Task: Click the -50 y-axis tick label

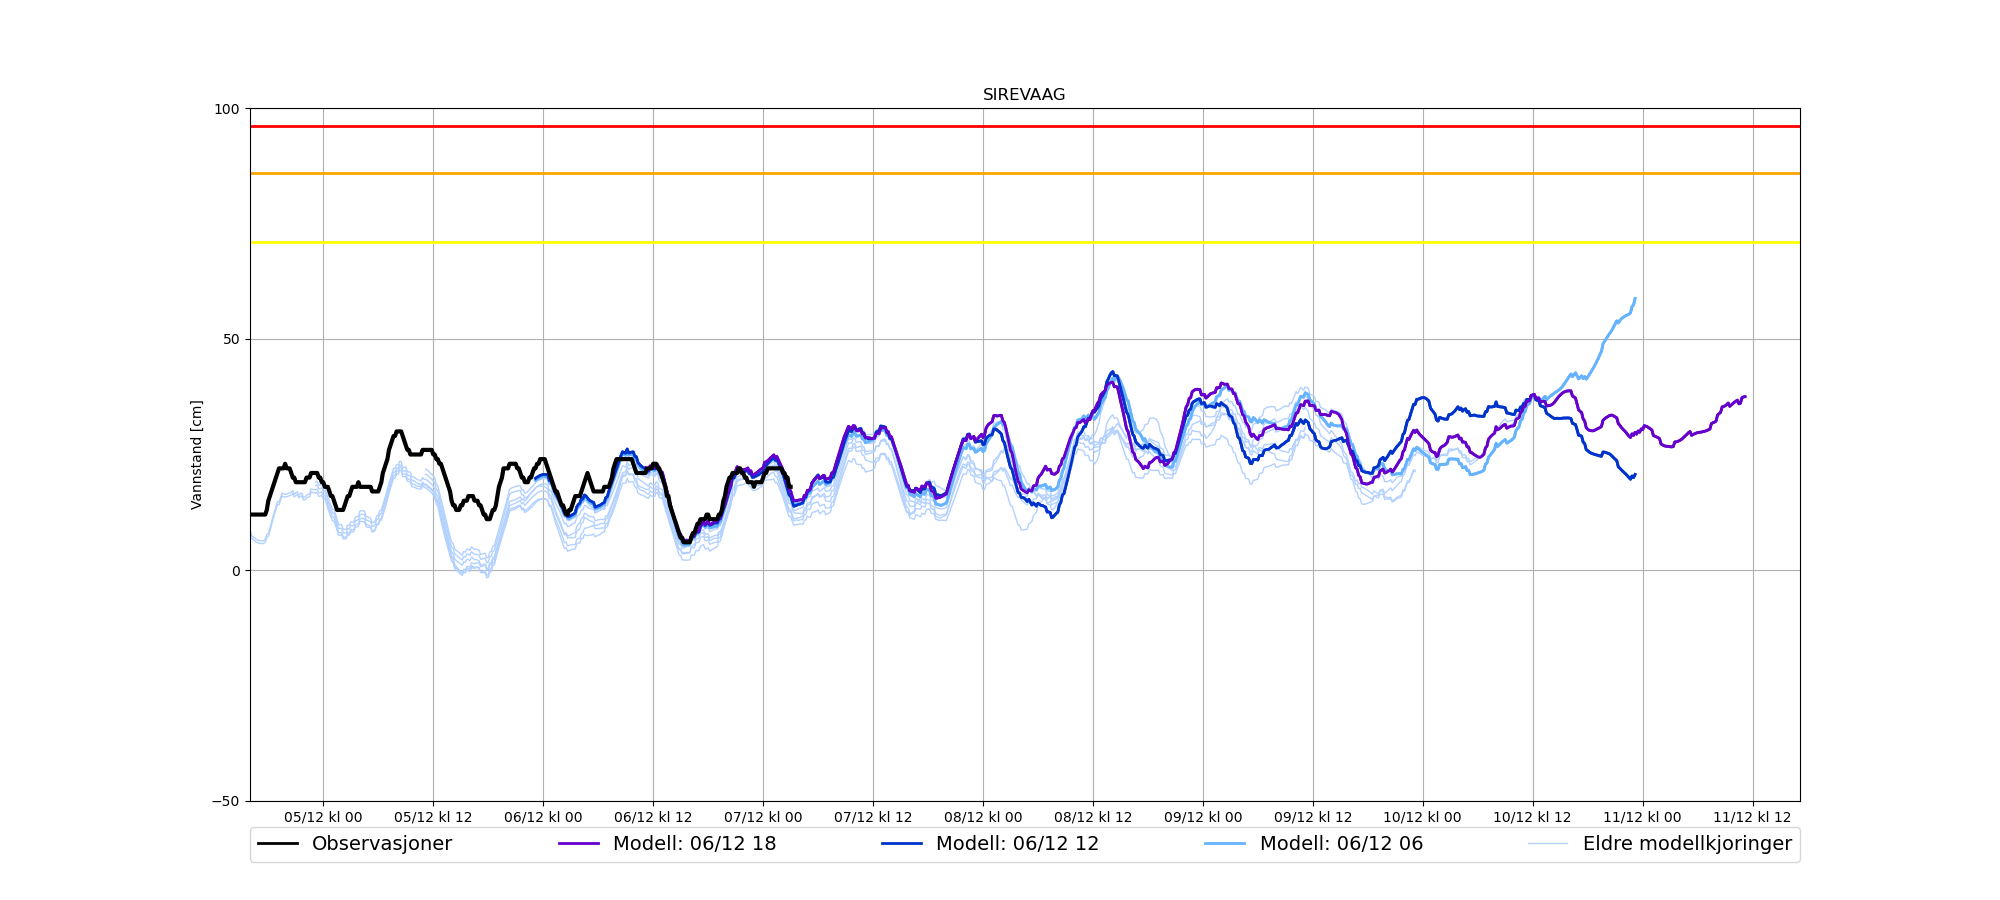Action: pos(226,801)
